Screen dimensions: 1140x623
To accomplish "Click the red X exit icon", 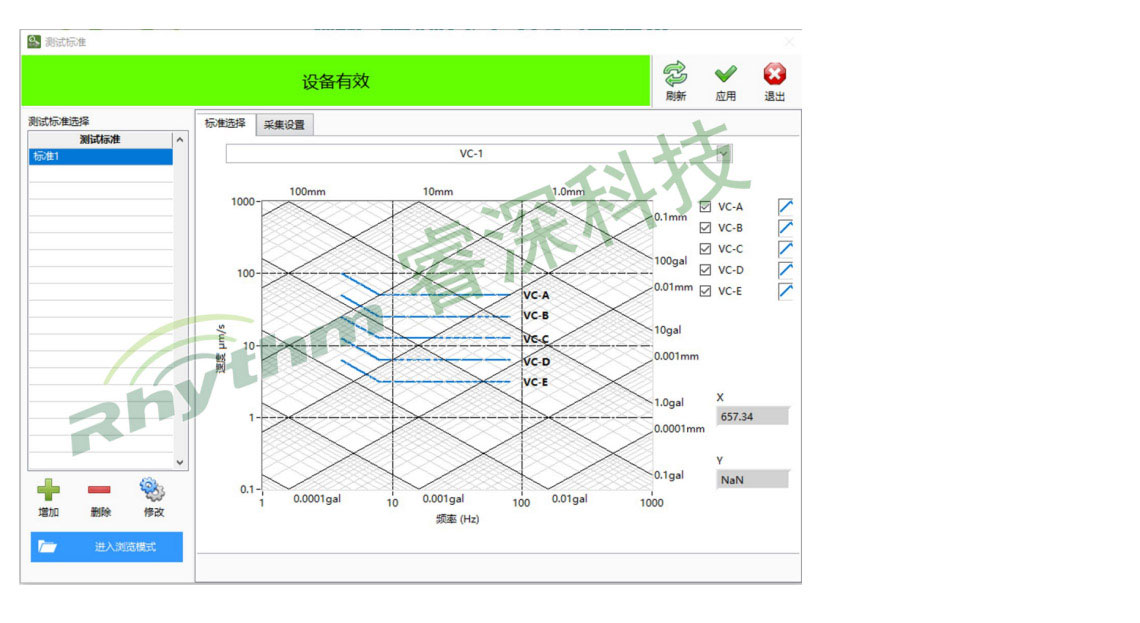I will [774, 73].
